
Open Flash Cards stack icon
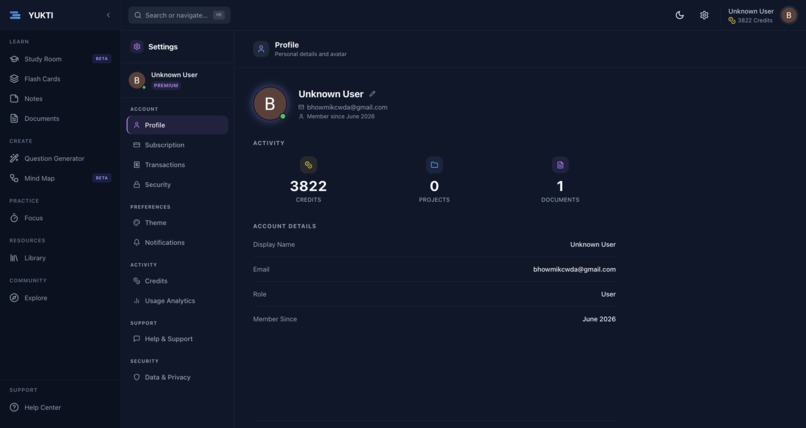pos(14,79)
